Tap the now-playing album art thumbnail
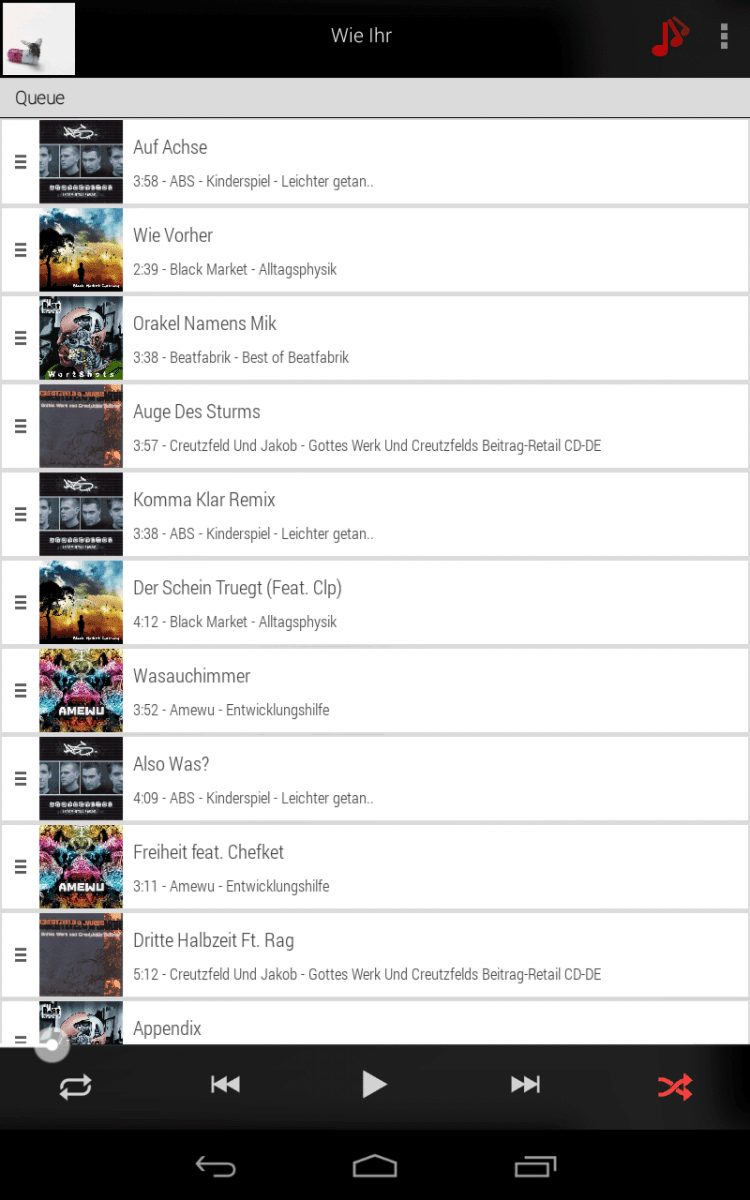This screenshot has height=1200, width=750. 39,39
